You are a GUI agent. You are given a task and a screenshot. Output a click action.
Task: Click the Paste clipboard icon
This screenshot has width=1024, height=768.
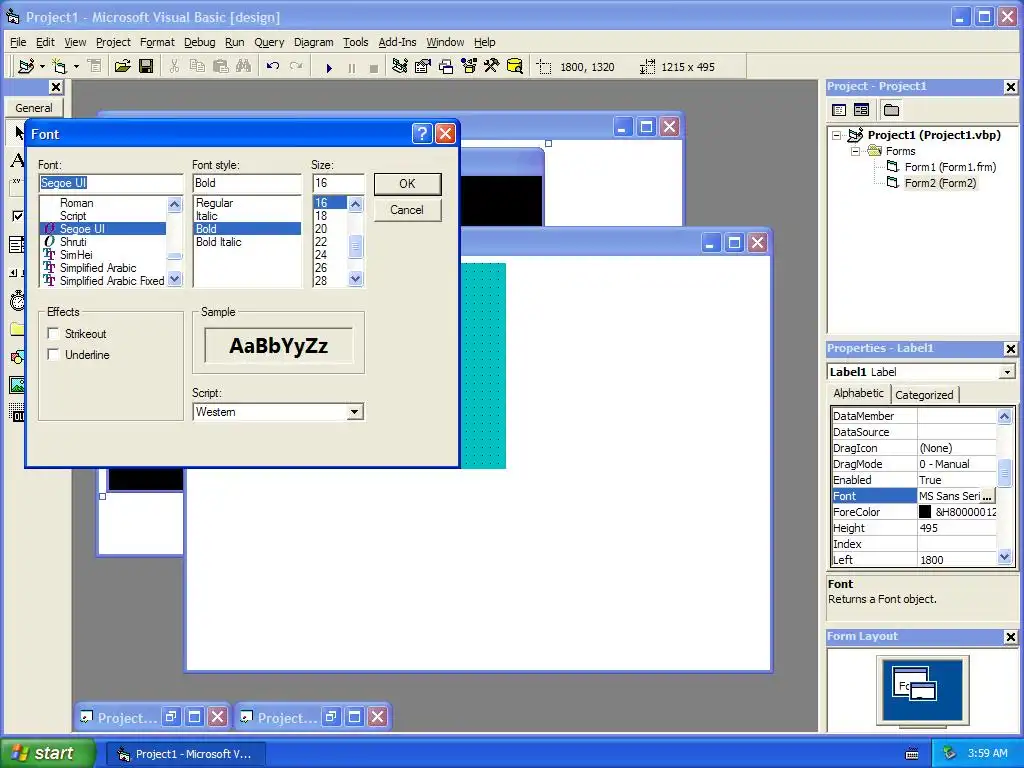(221, 67)
